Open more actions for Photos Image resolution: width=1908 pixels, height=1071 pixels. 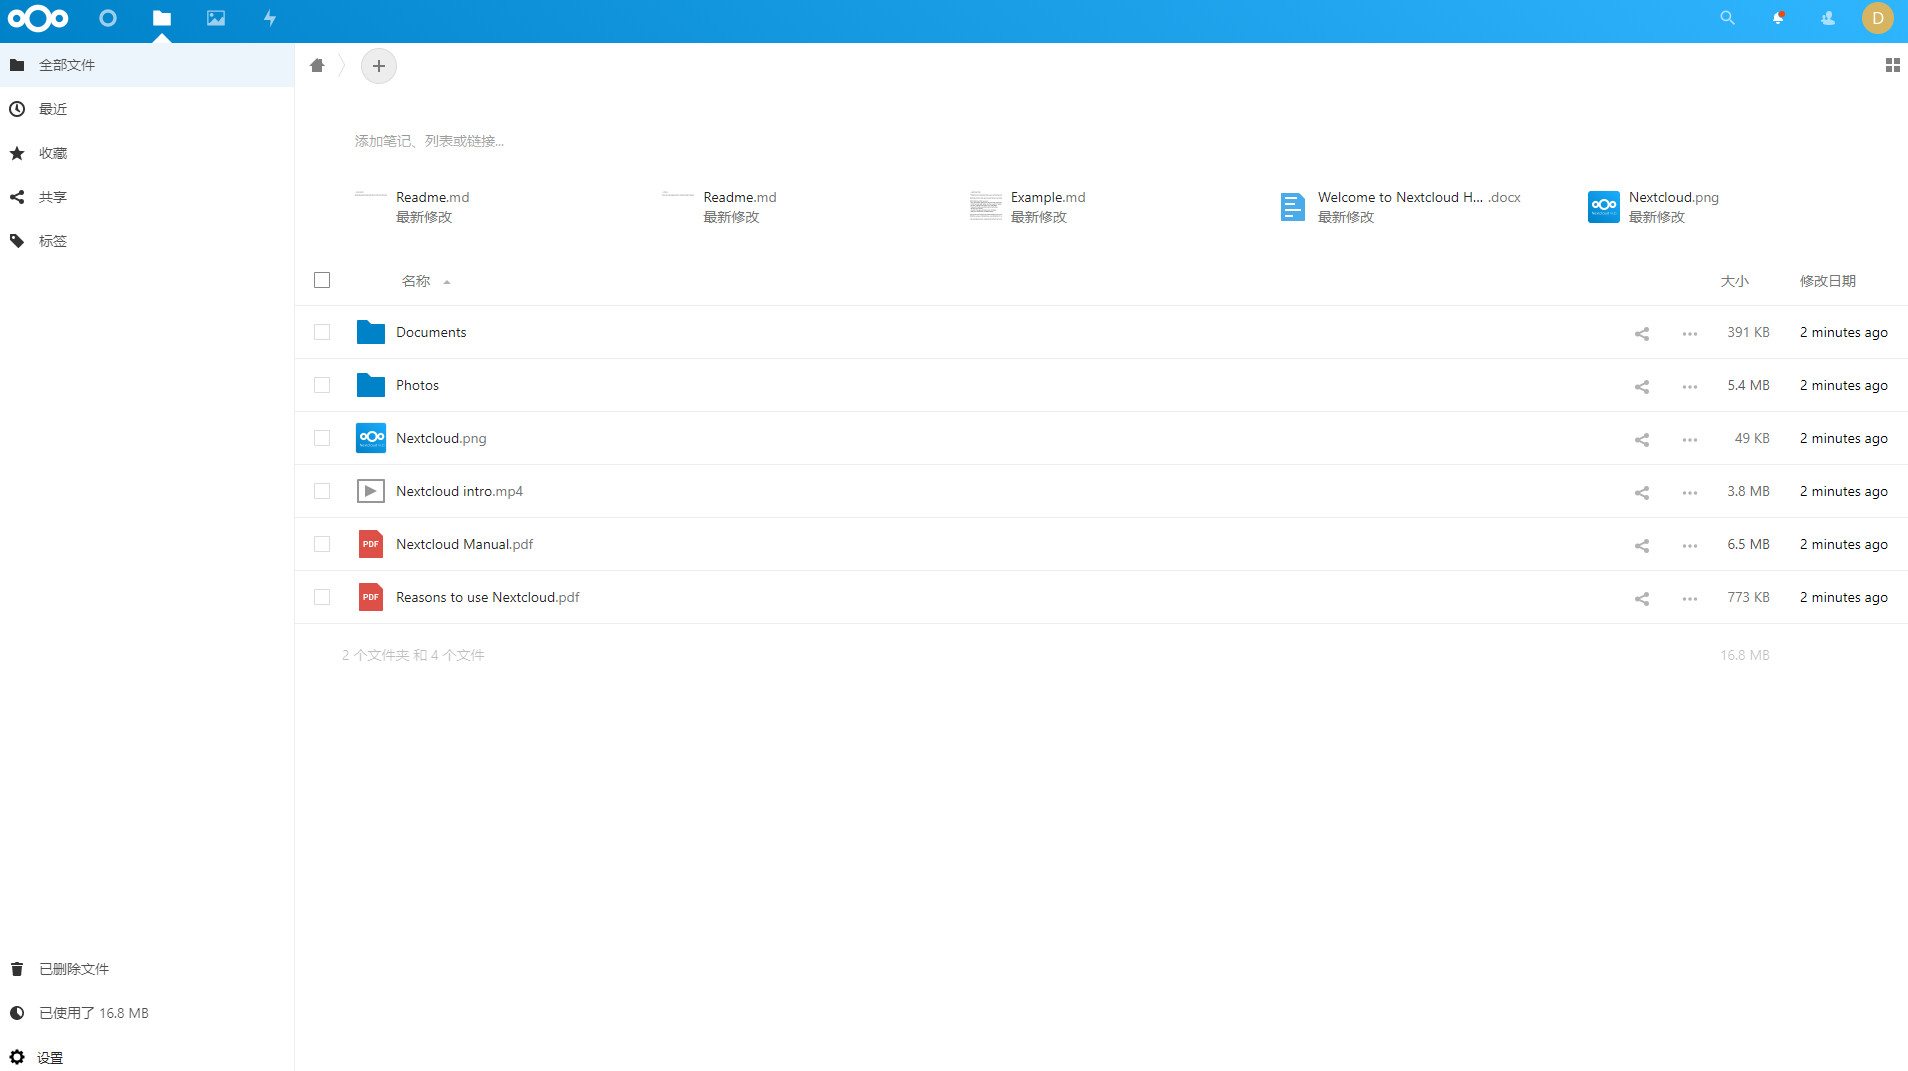click(1690, 386)
